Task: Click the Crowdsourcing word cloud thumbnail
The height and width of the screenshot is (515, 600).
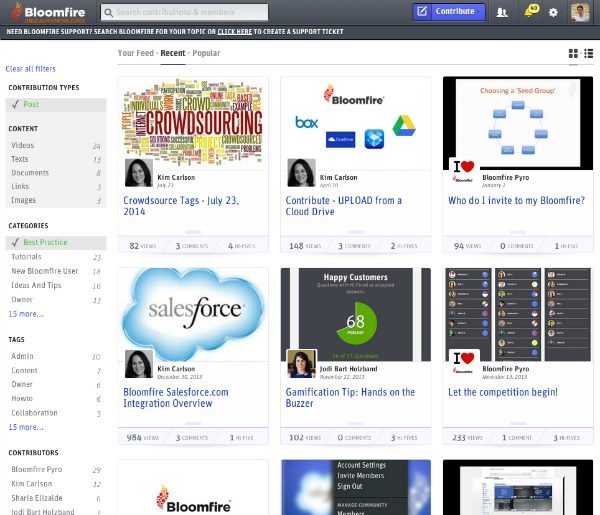Action: [x=193, y=122]
